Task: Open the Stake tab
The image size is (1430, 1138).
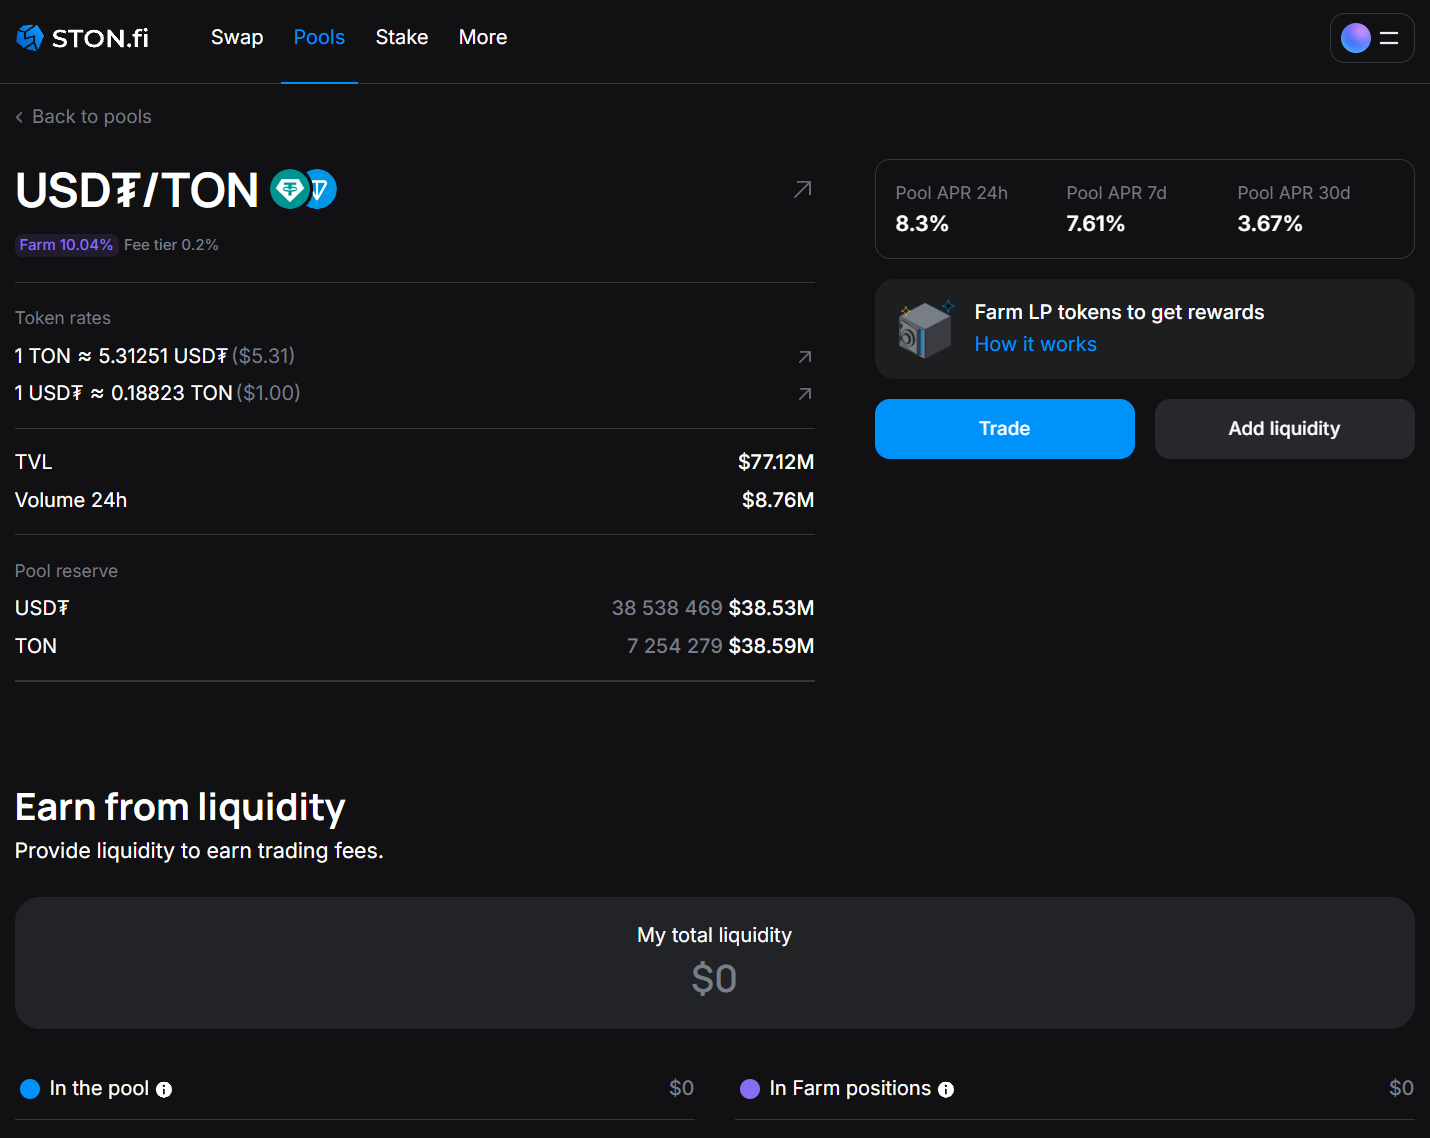Action: (401, 38)
